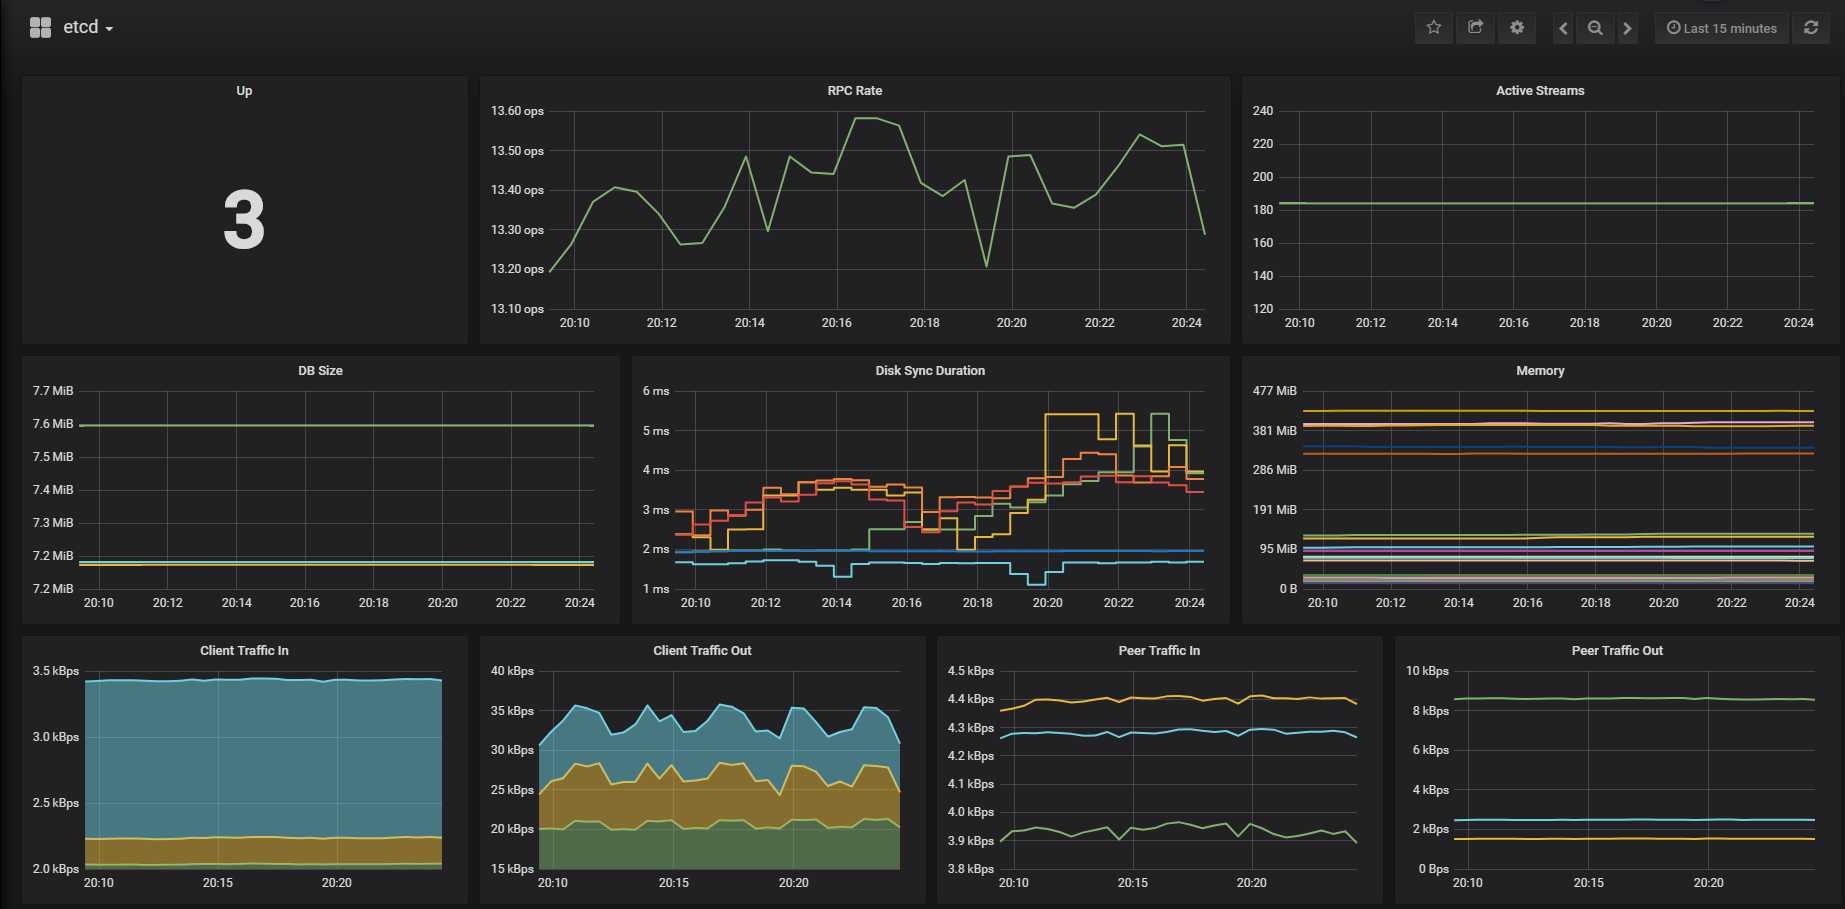The image size is (1845, 909).
Task: Zoom out the time range
Action: 1595,28
